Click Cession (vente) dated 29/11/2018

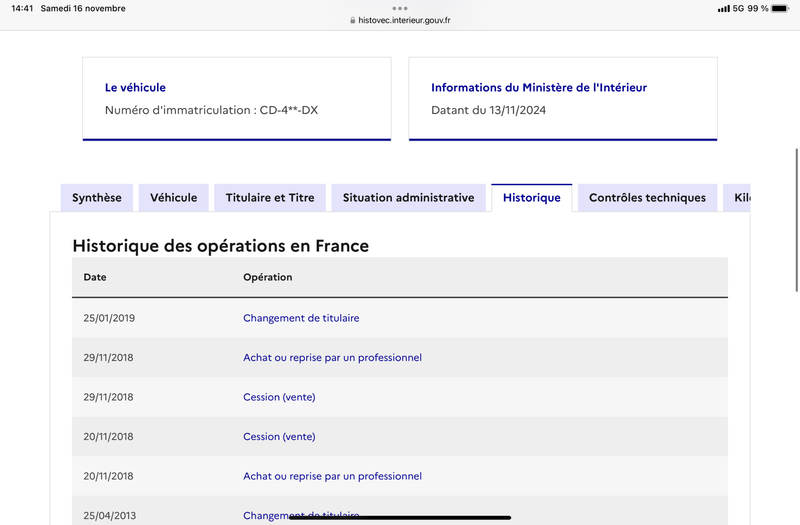pyautogui.click(x=279, y=397)
